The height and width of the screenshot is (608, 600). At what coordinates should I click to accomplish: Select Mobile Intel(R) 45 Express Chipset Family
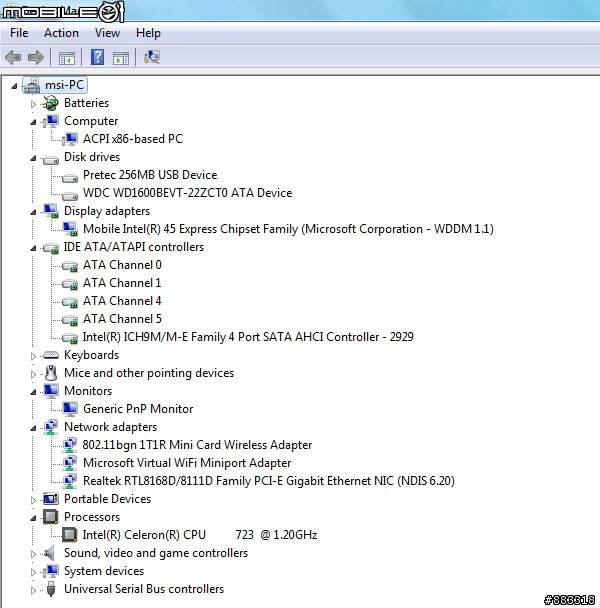288,229
